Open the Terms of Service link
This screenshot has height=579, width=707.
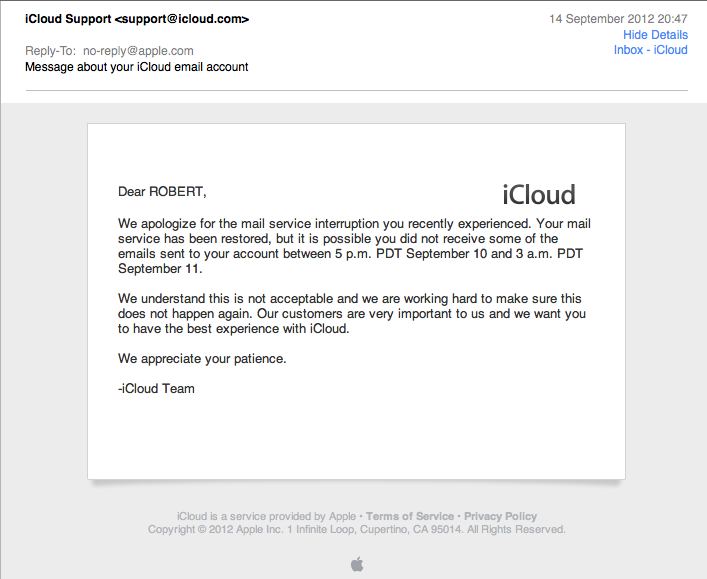(x=410, y=516)
